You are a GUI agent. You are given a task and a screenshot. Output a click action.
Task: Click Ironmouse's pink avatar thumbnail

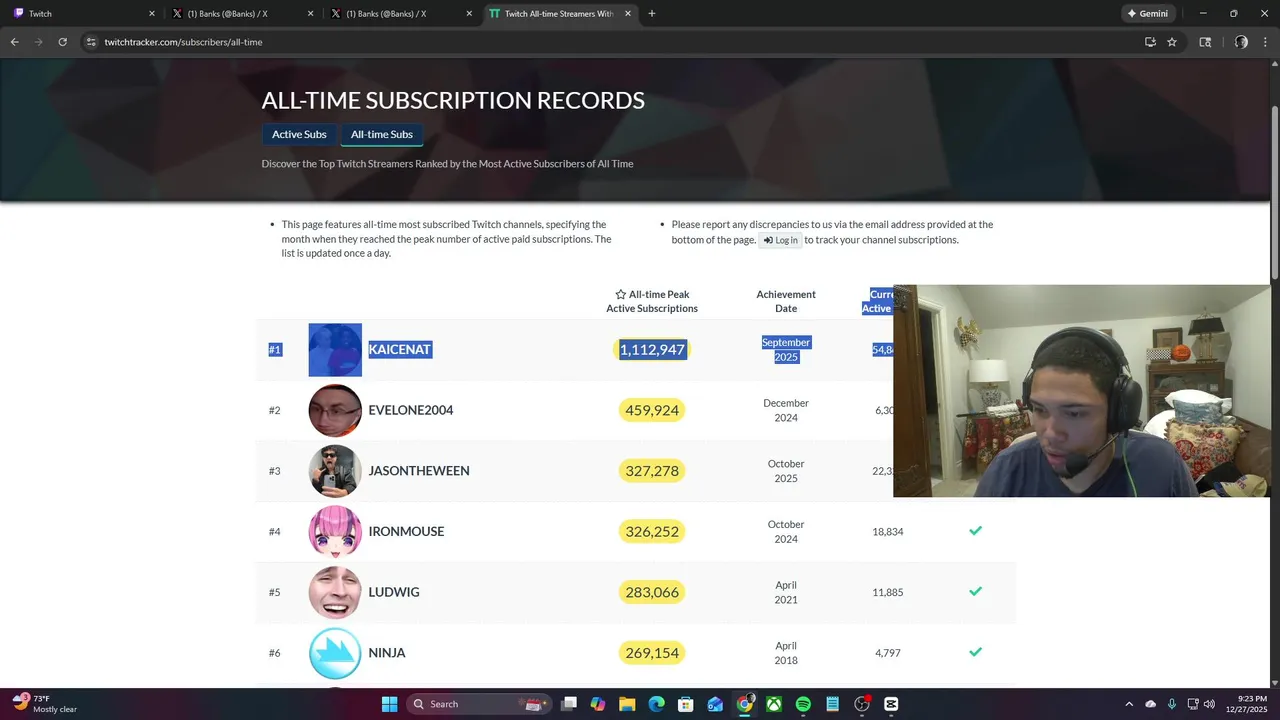coord(335,531)
